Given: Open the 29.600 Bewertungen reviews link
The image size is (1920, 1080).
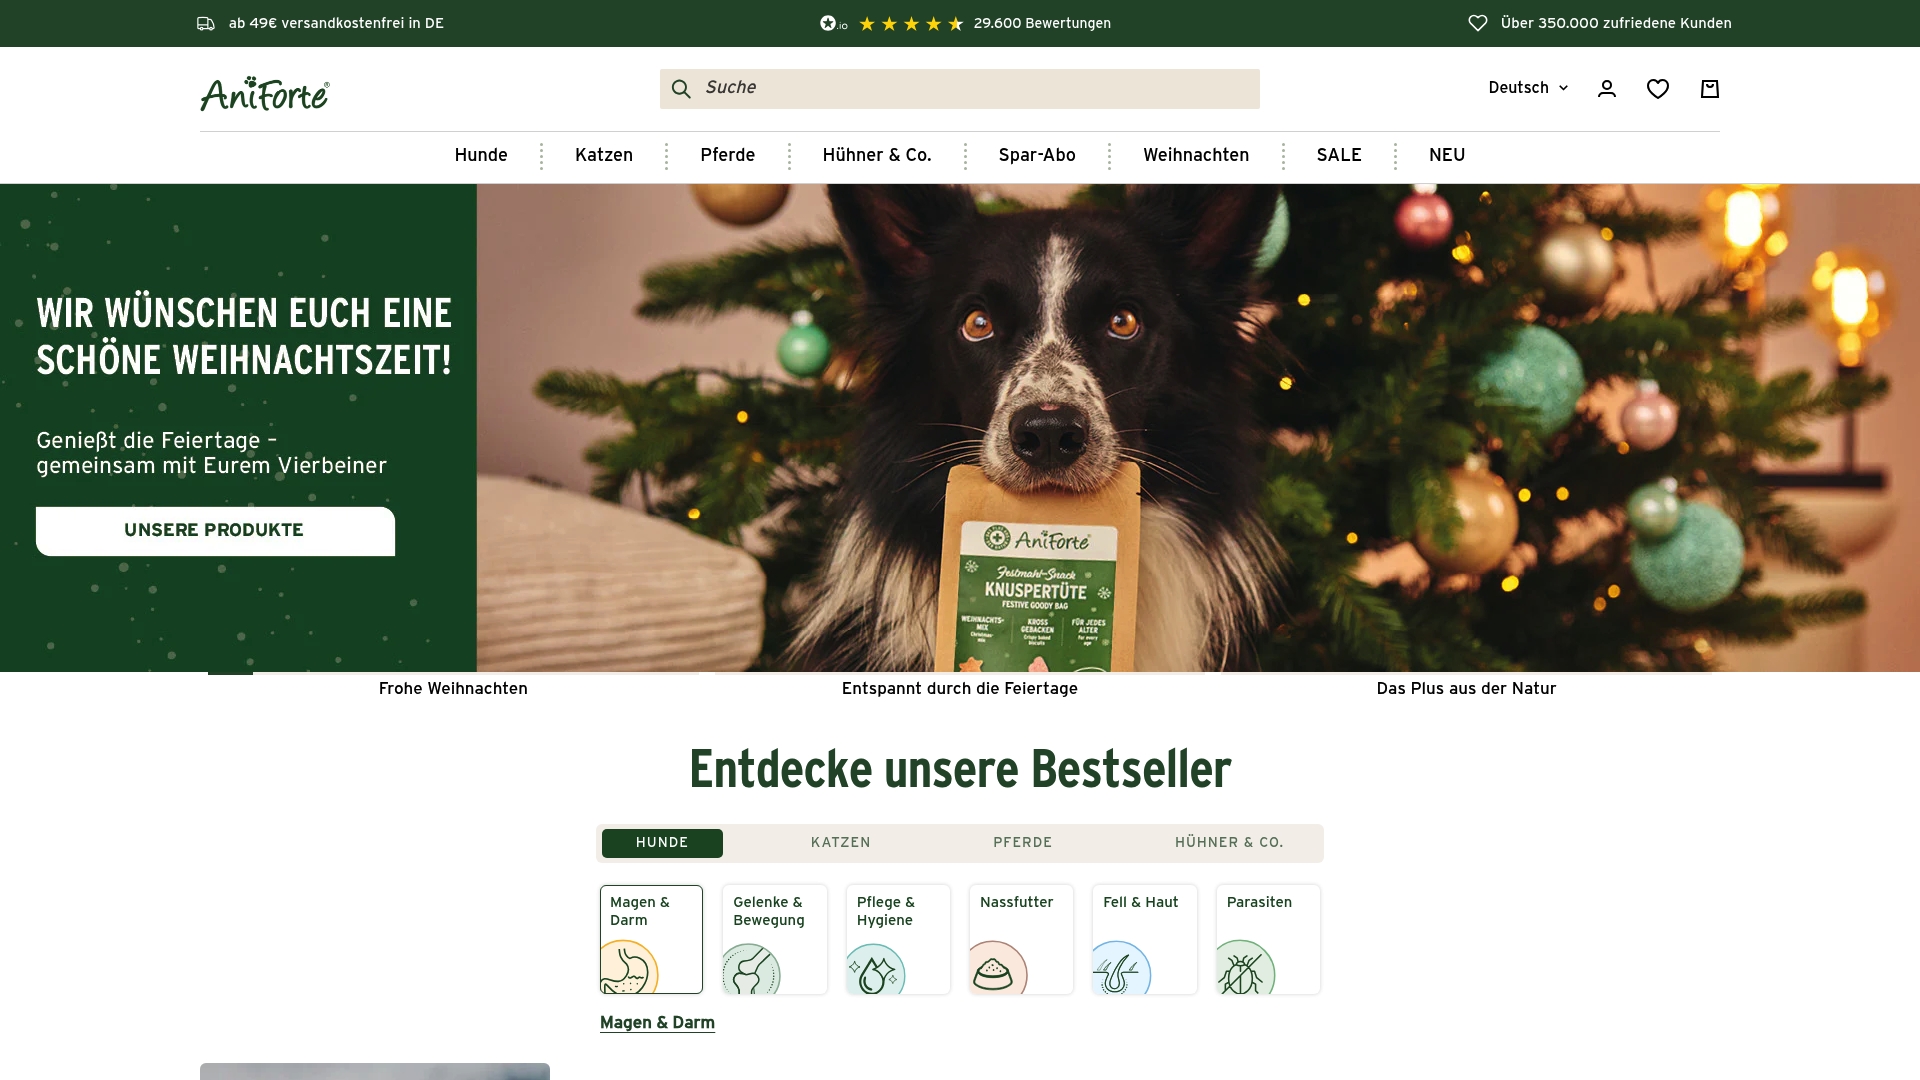Looking at the screenshot, I should point(1043,23).
